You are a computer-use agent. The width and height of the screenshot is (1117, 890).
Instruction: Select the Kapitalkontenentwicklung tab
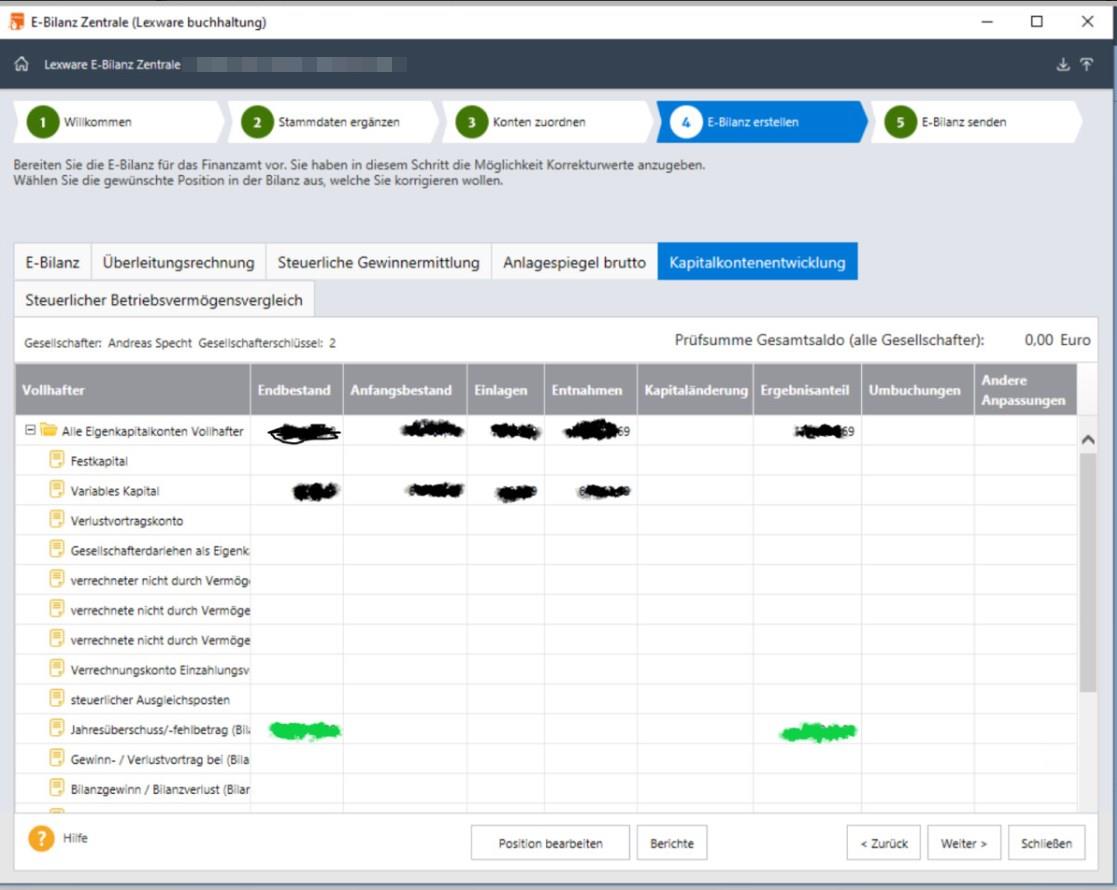(757, 262)
